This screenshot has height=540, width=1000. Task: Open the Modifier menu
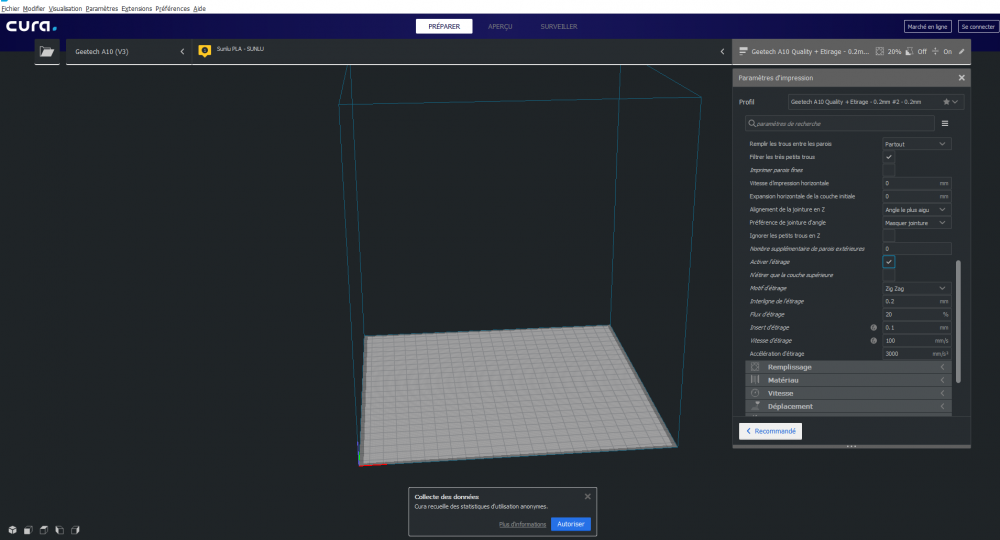34,8
